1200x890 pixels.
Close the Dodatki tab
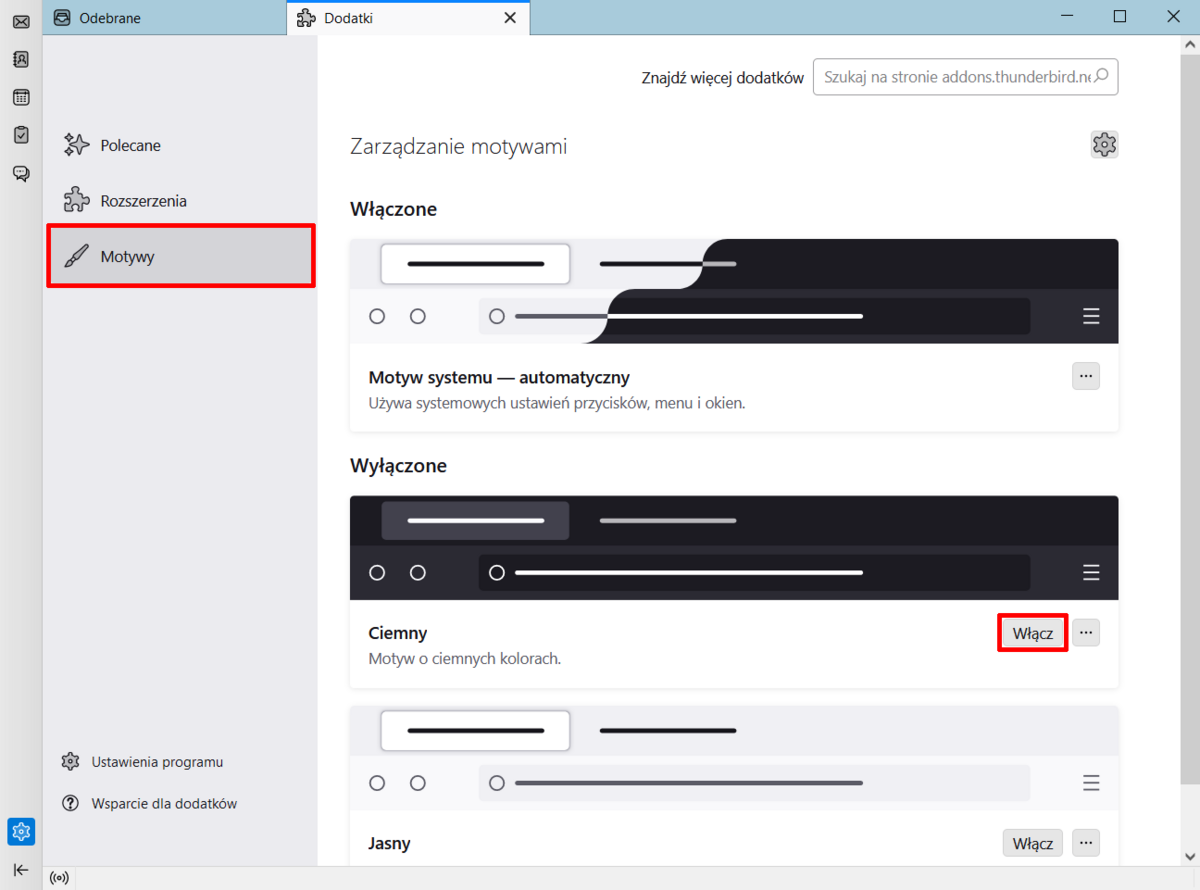(x=510, y=17)
